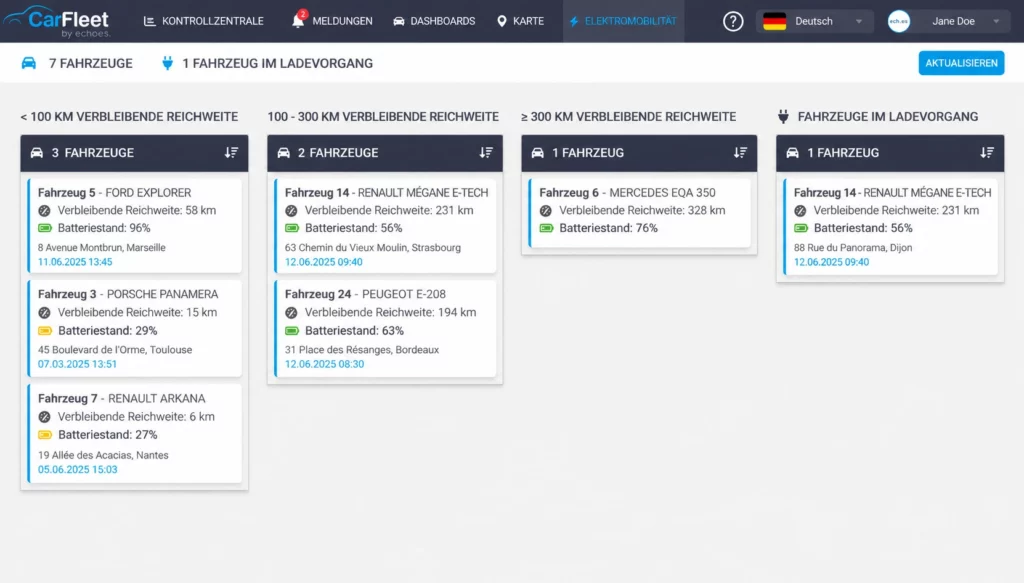Open the Karte map view
Image resolution: width=1024 pixels, height=583 pixels.
520,21
